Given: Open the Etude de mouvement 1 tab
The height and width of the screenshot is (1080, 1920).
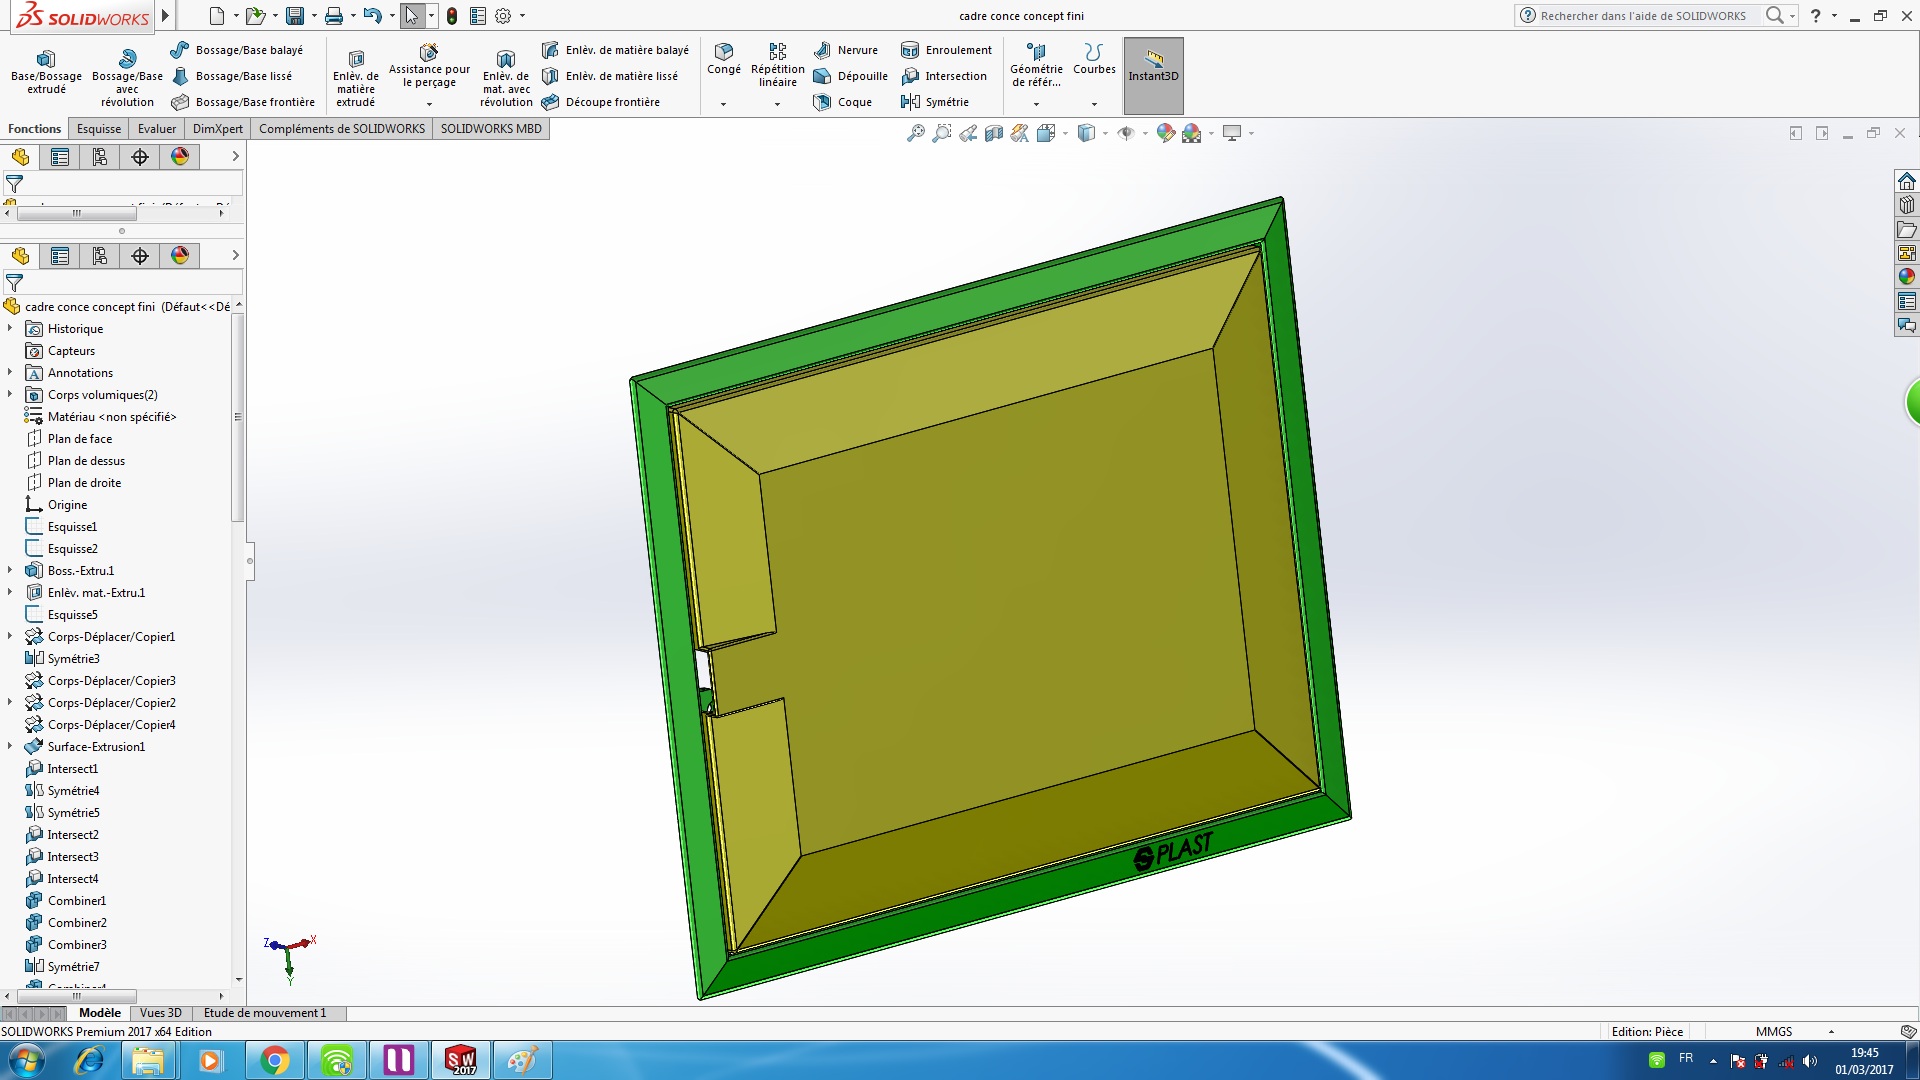Looking at the screenshot, I should [265, 1013].
